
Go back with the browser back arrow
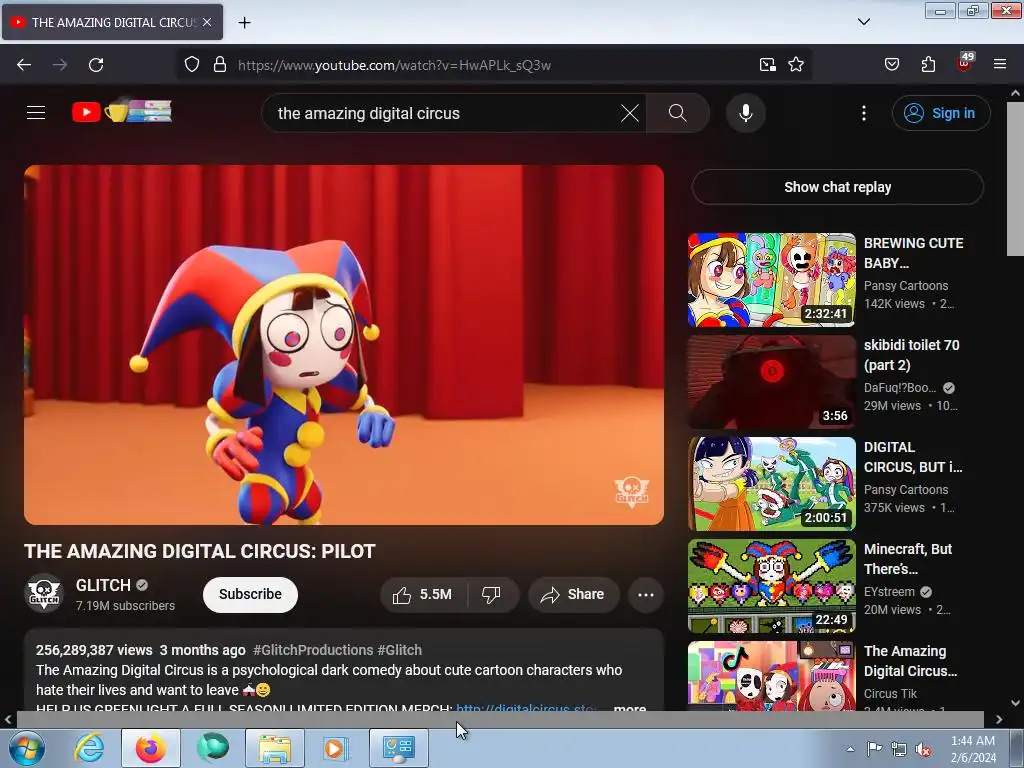(x=24, y=65)
